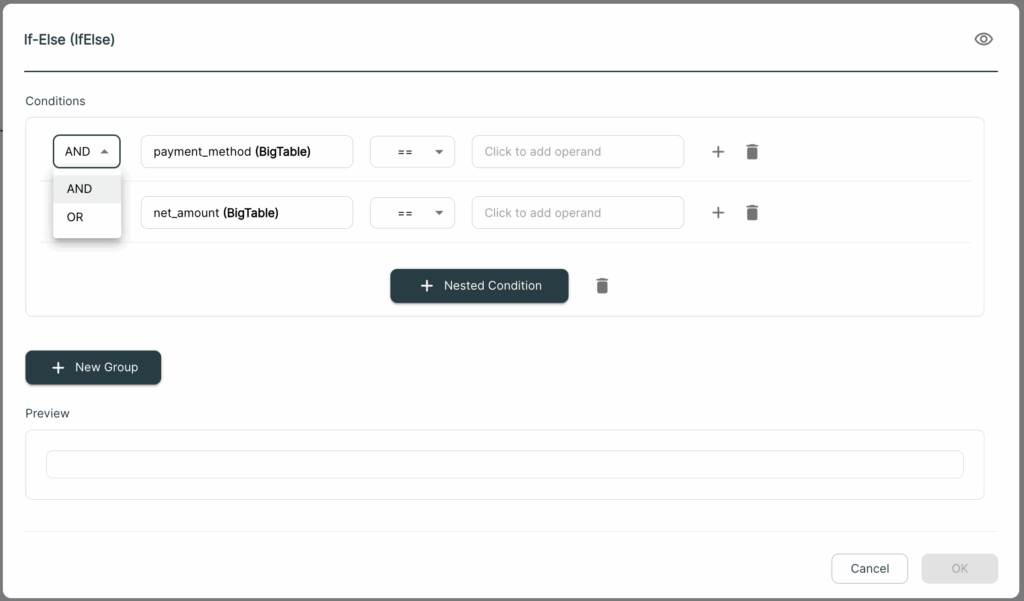This screenshot has height=601, width=1024.
Task: Cancel the If-Else dialog
Action: pos(869,568)
